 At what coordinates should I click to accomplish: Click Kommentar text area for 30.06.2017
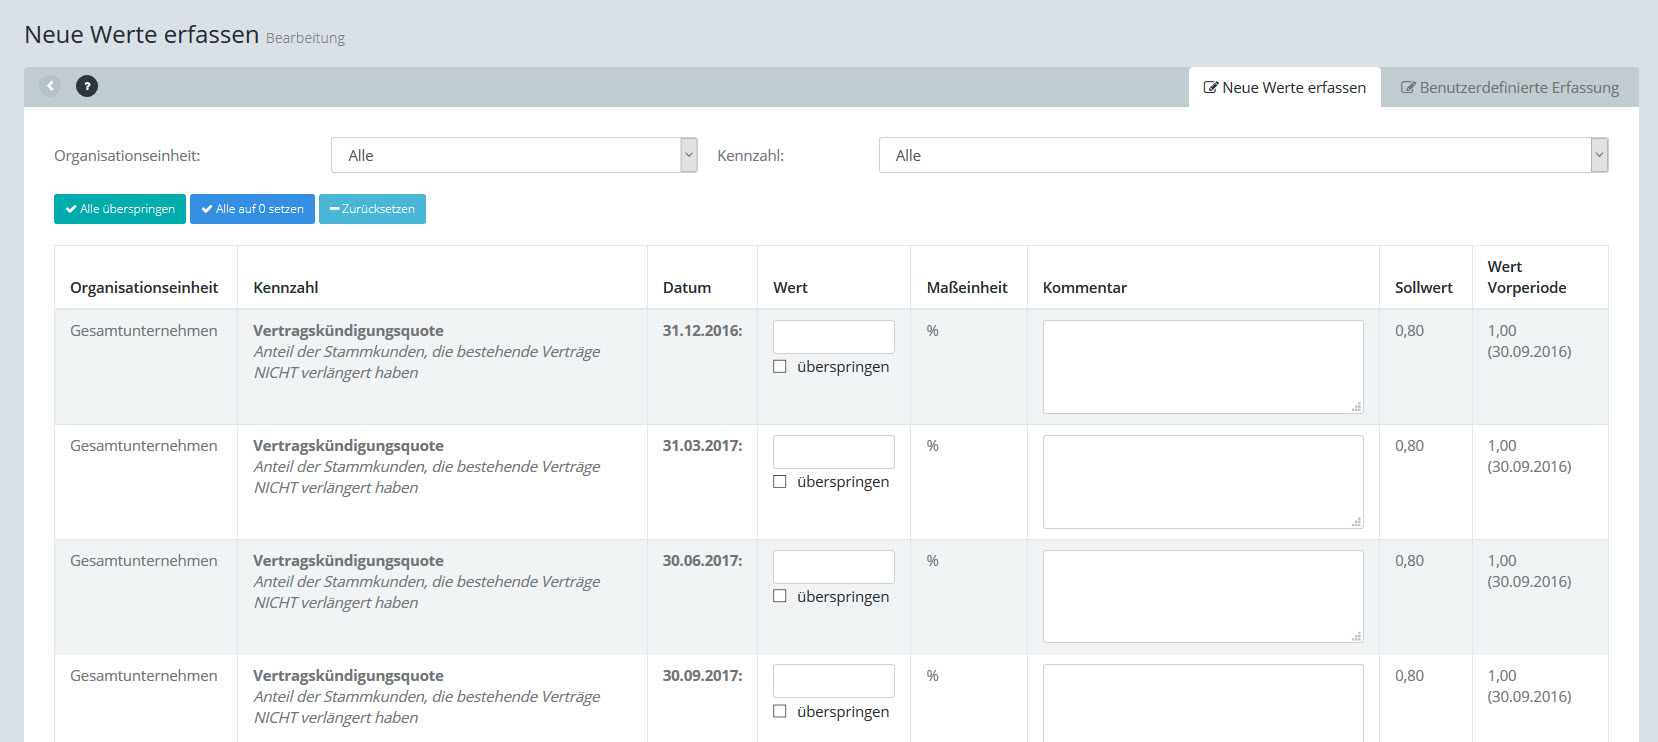[x=1202, y=596]
